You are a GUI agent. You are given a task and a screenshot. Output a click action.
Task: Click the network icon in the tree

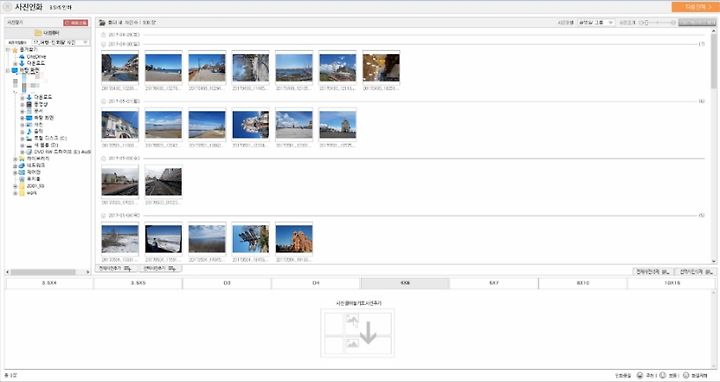pyautogui.click(x=22, y=165)
